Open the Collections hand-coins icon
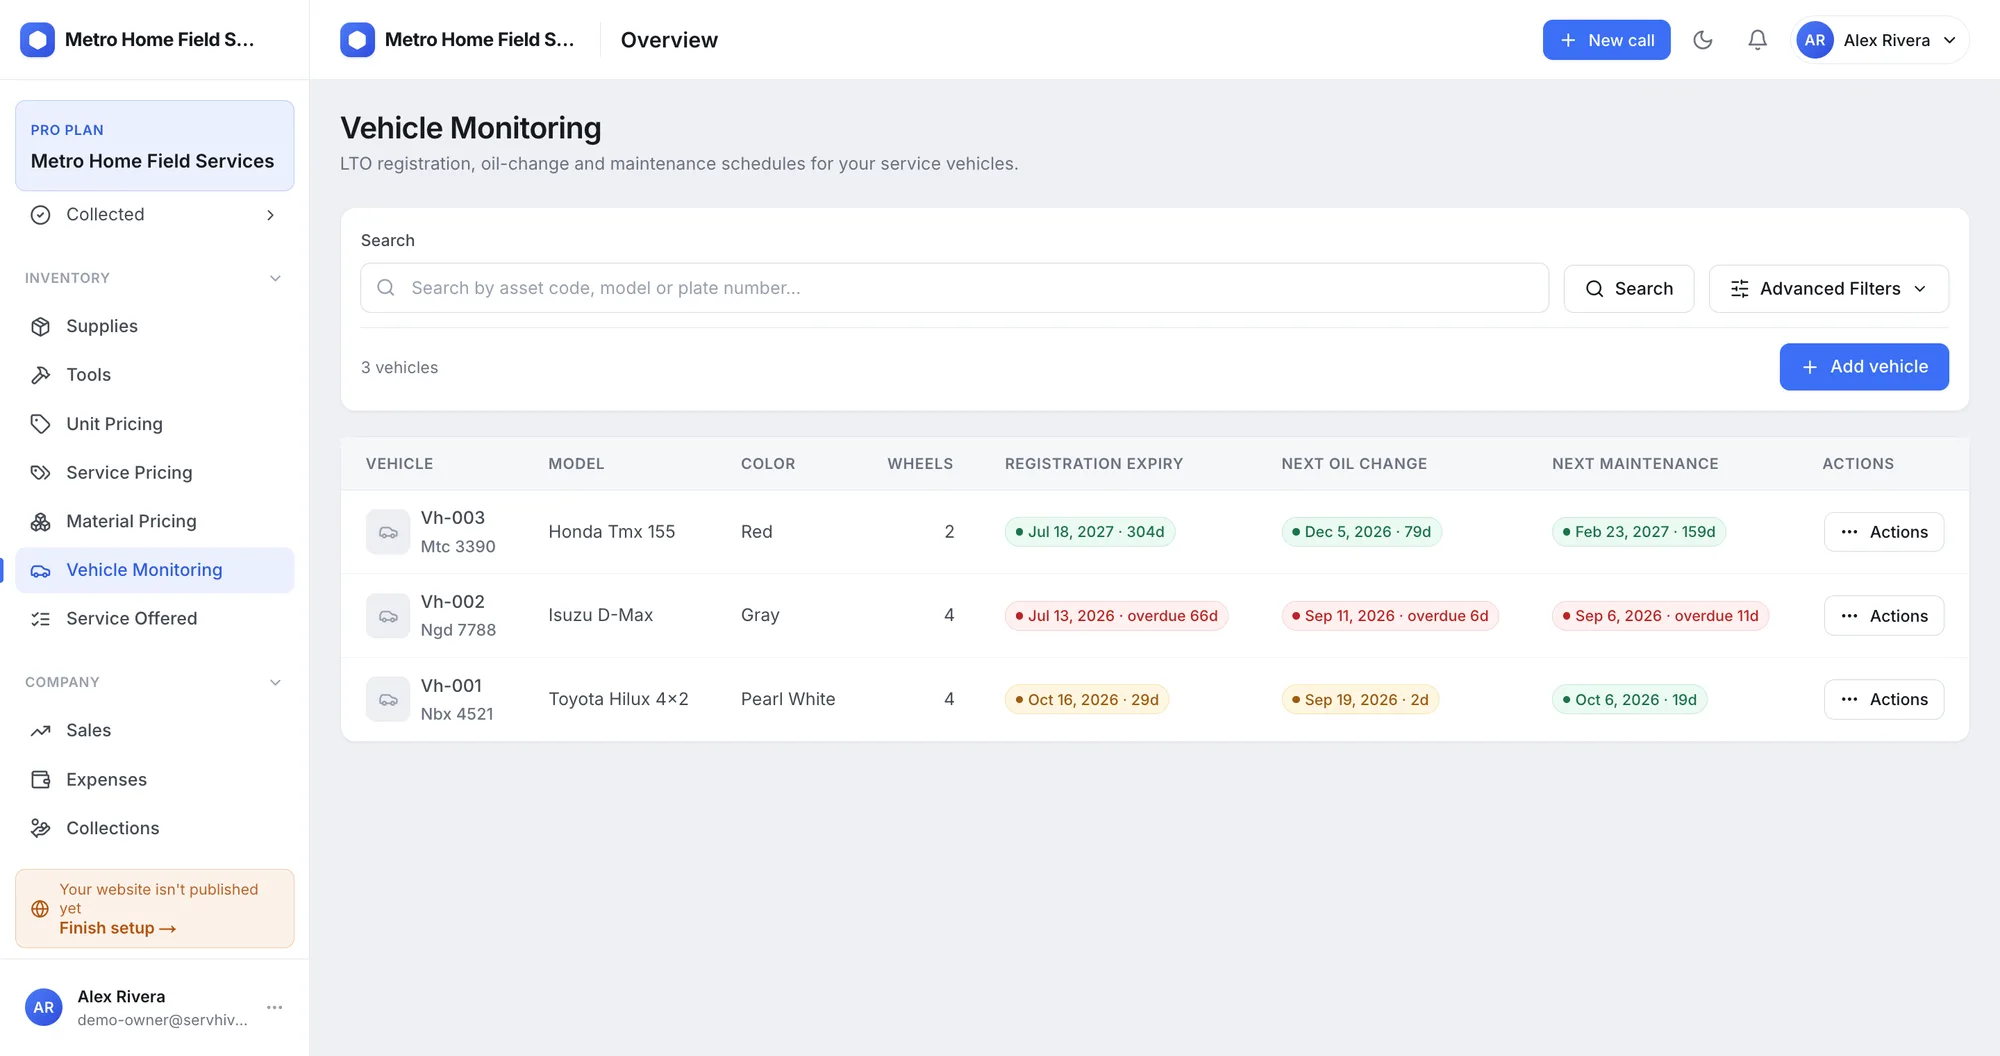The height and width of the screenshot is (1056, 2000). coord(41,828)
